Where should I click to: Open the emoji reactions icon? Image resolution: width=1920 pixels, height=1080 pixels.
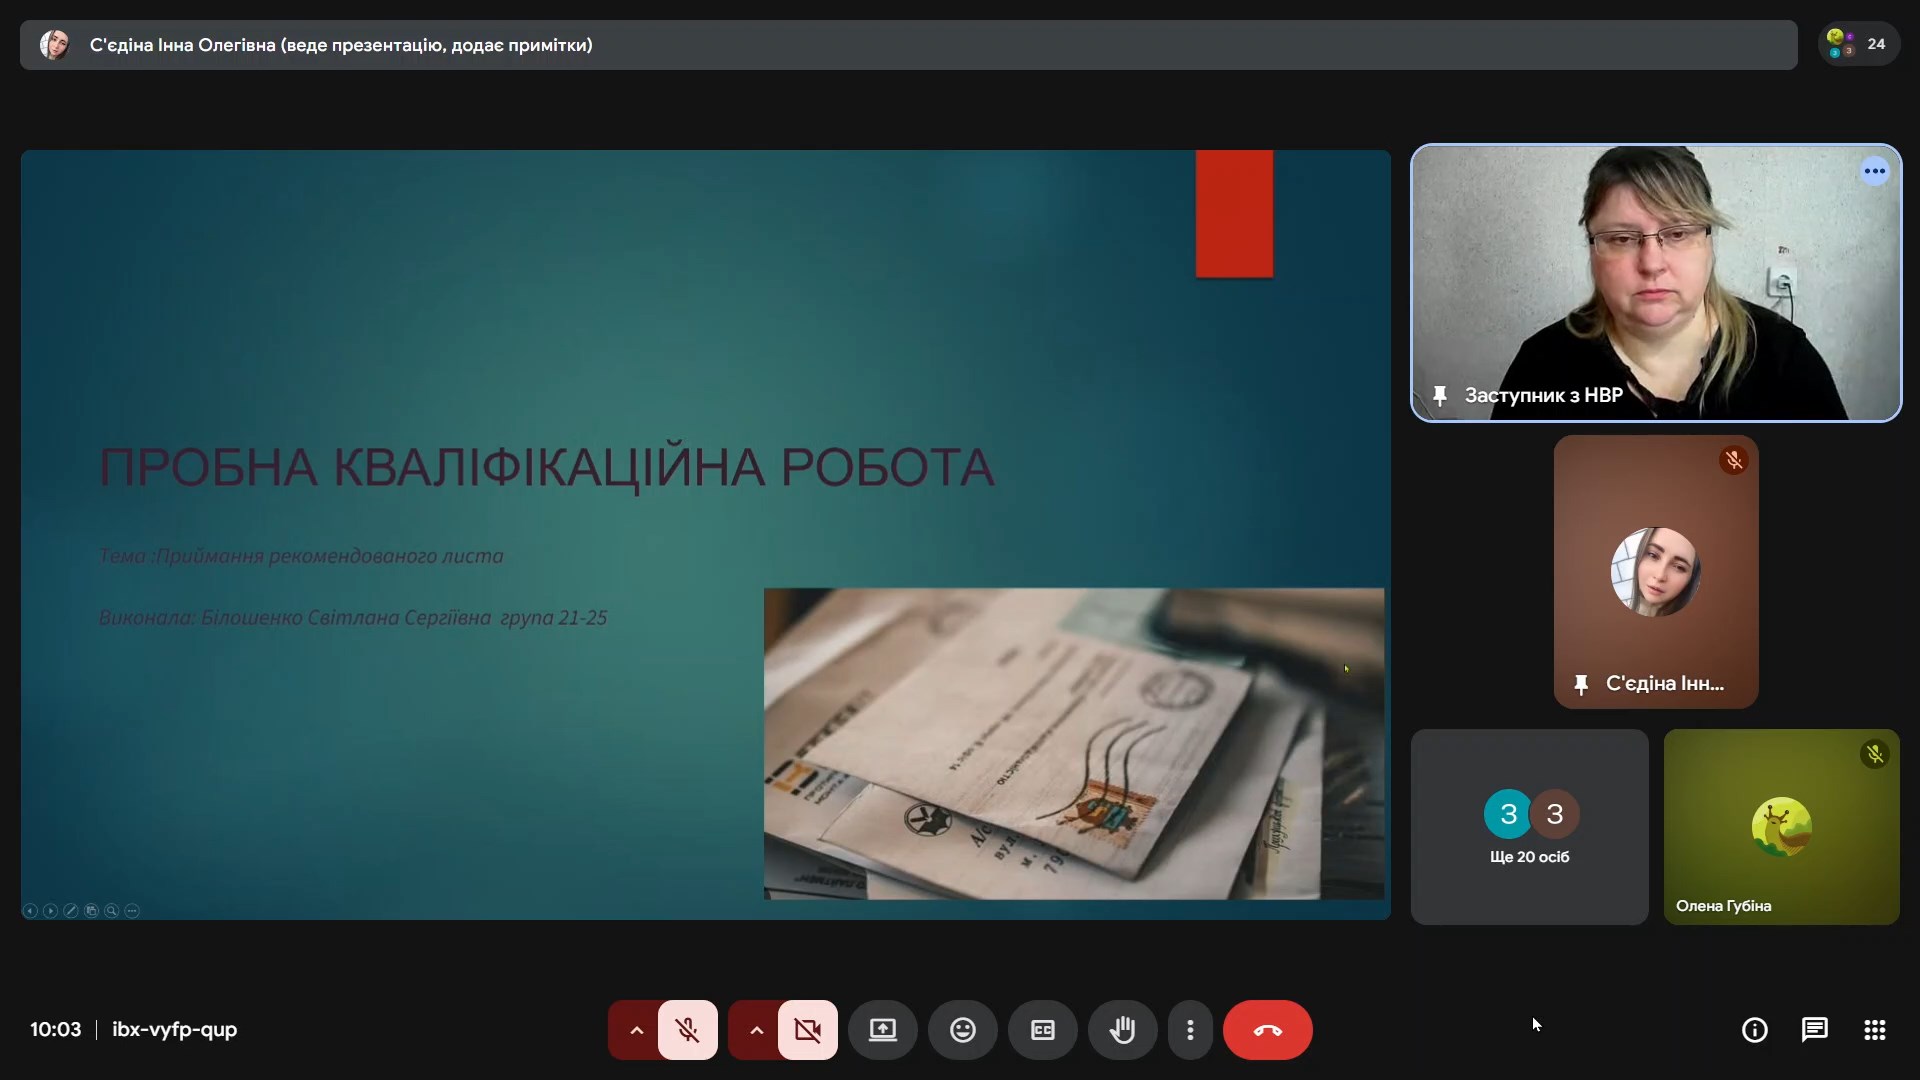[x=962, y=1030]
